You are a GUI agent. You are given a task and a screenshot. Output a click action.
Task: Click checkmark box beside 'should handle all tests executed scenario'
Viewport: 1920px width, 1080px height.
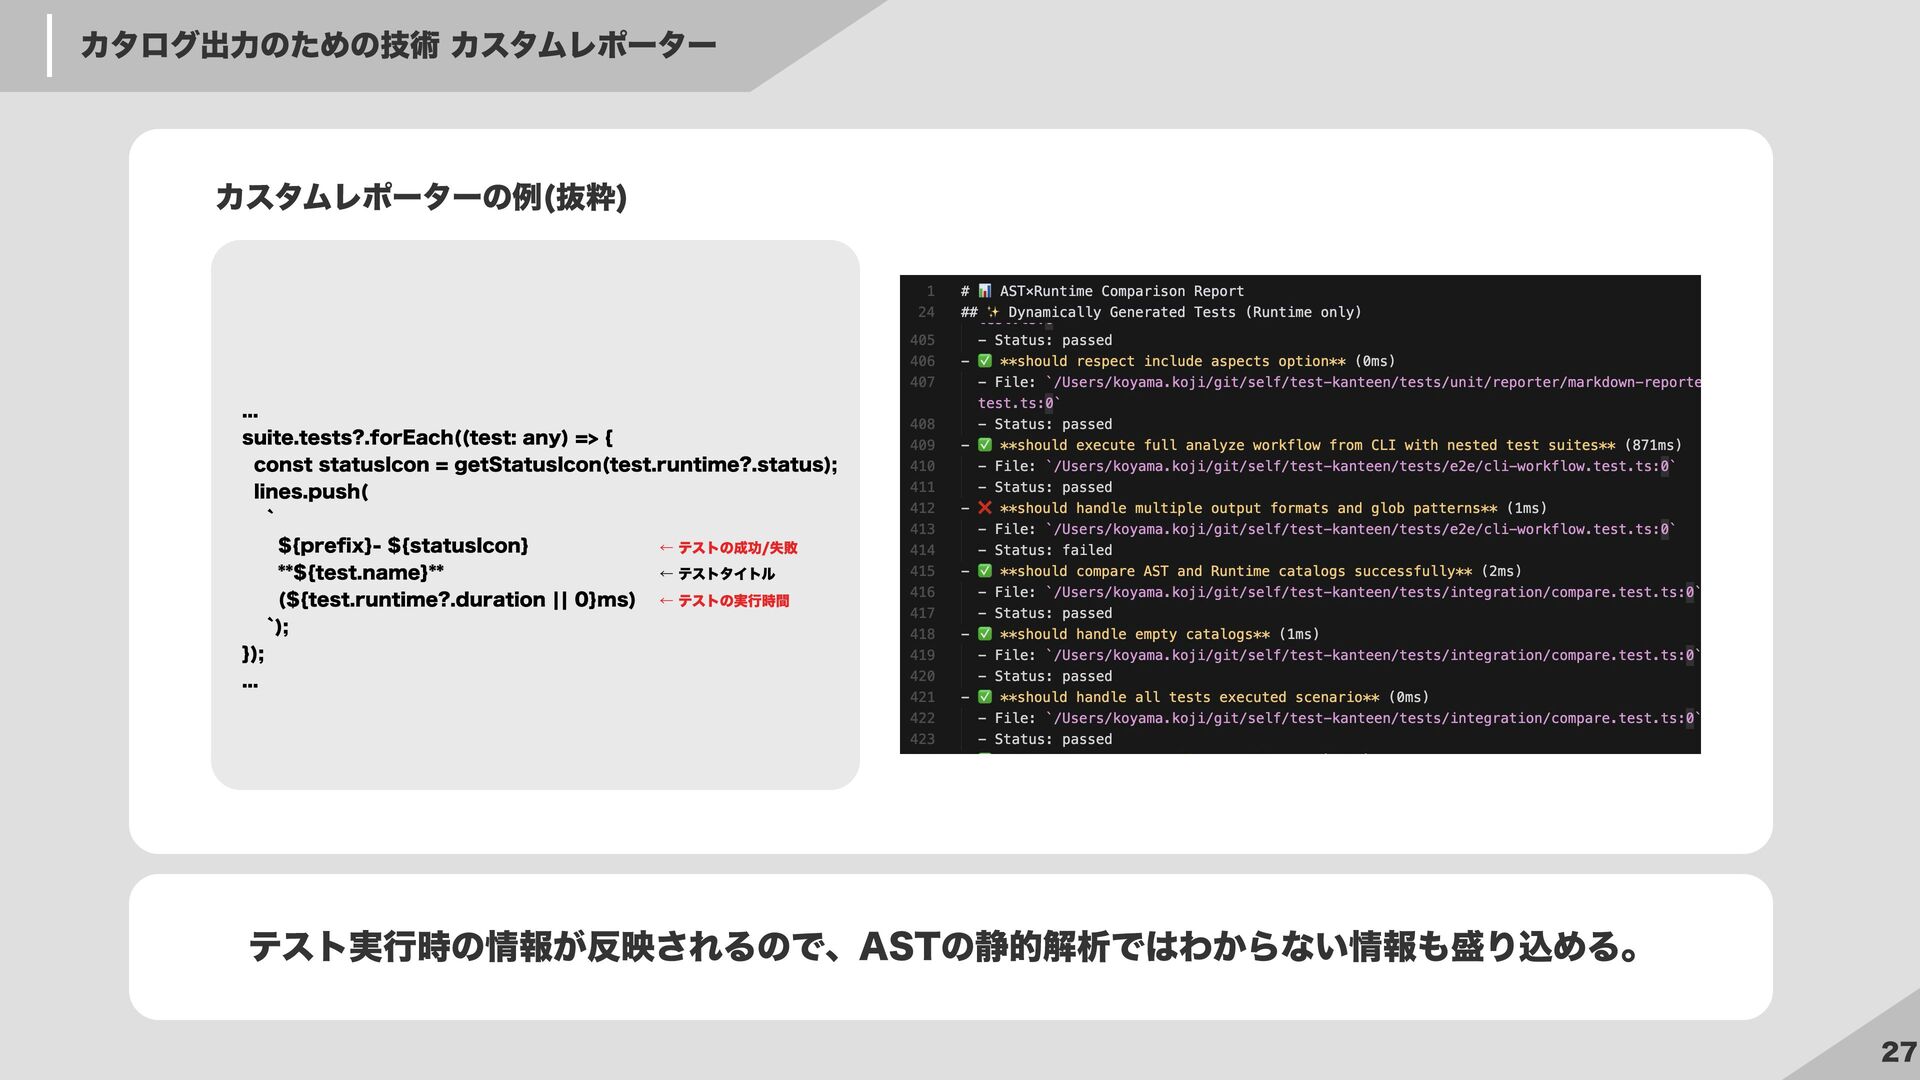pos(985,697)
